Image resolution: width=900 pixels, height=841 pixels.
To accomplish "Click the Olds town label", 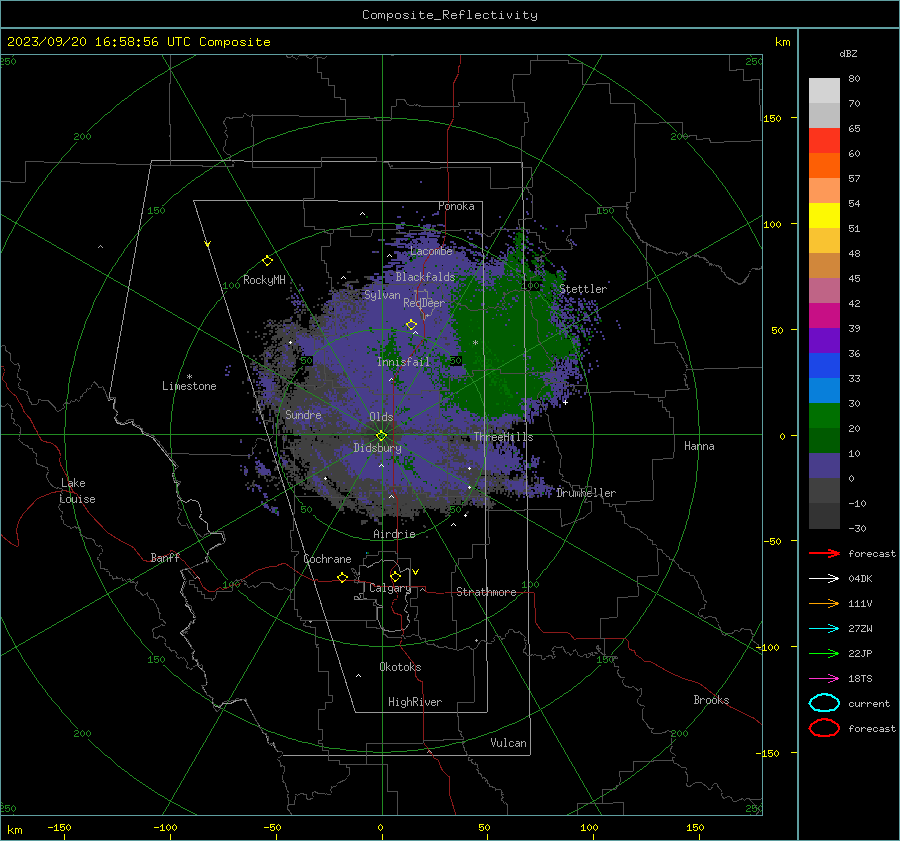I will (x=381, y=416).
